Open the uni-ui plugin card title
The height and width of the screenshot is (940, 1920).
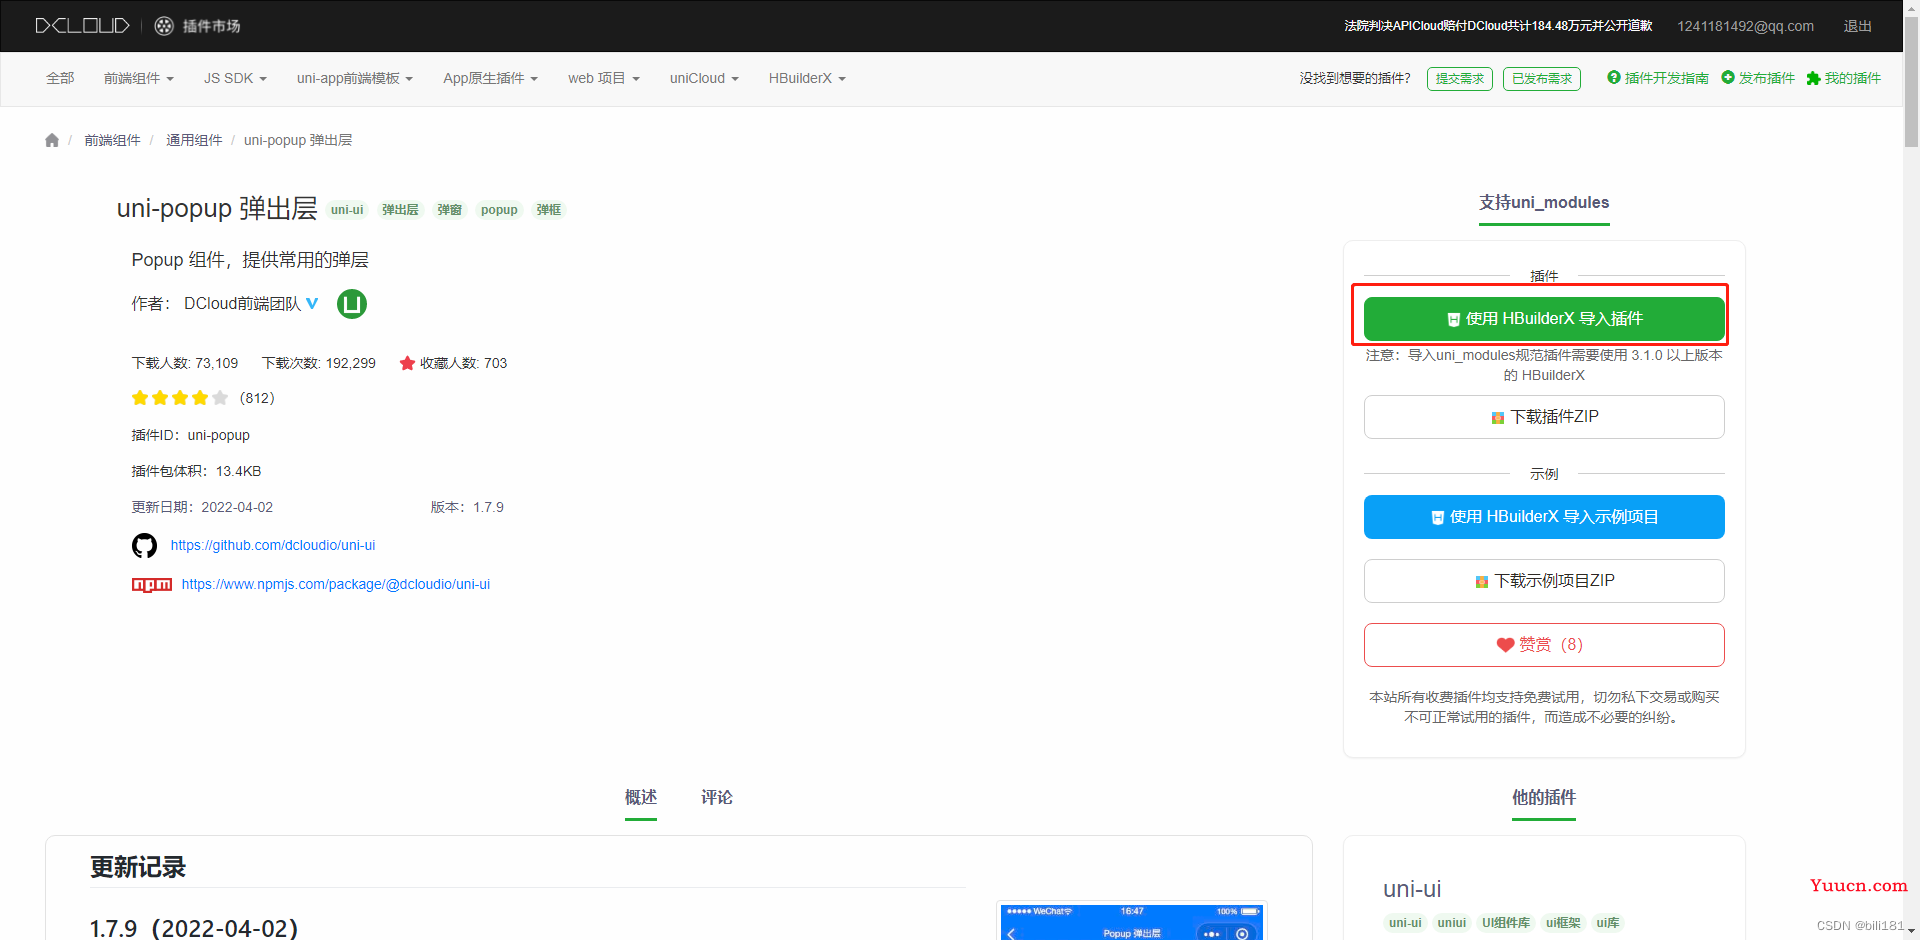click(1412, 889)
